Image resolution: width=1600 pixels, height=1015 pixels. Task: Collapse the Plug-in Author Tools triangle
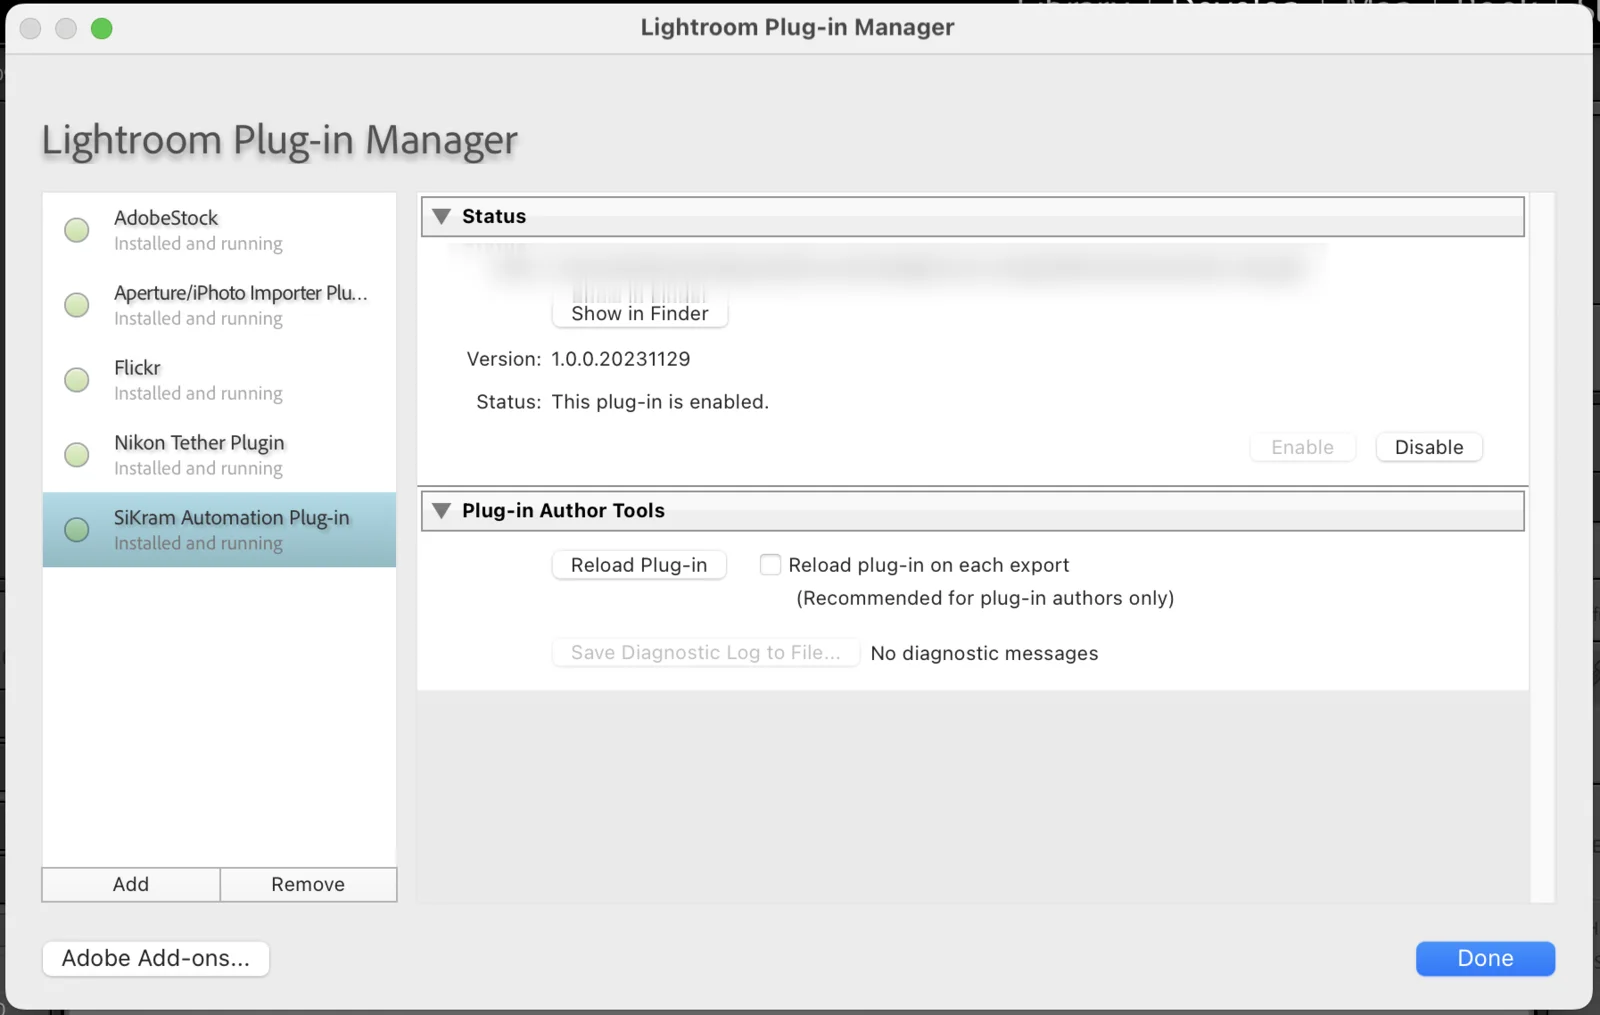pos(441,511)
